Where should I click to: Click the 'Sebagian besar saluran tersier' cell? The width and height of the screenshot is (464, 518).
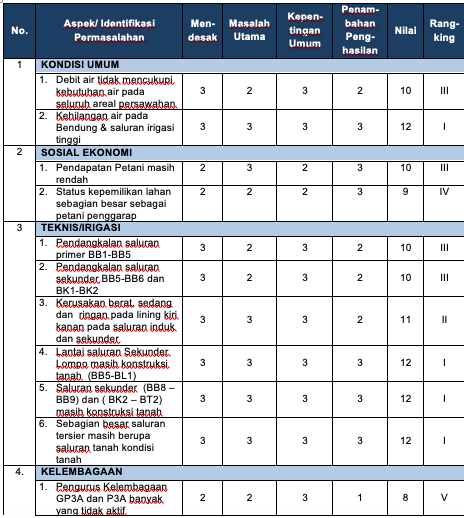point(109,441)
